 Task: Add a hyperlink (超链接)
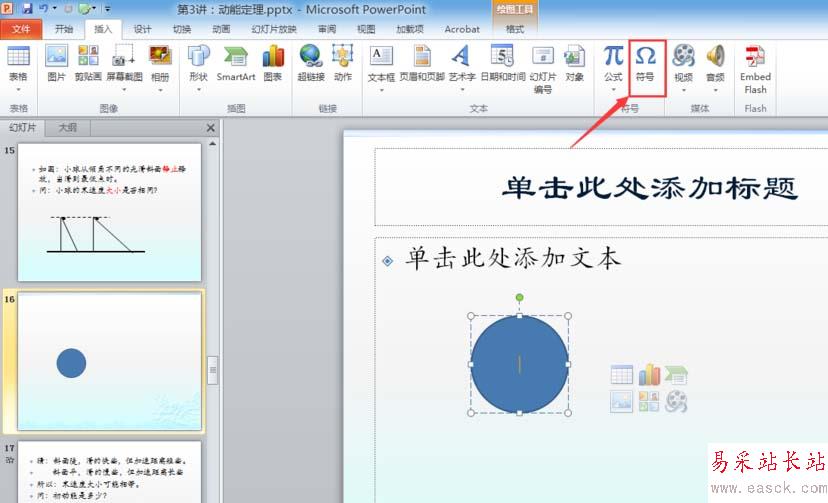(x=311, y=63)
